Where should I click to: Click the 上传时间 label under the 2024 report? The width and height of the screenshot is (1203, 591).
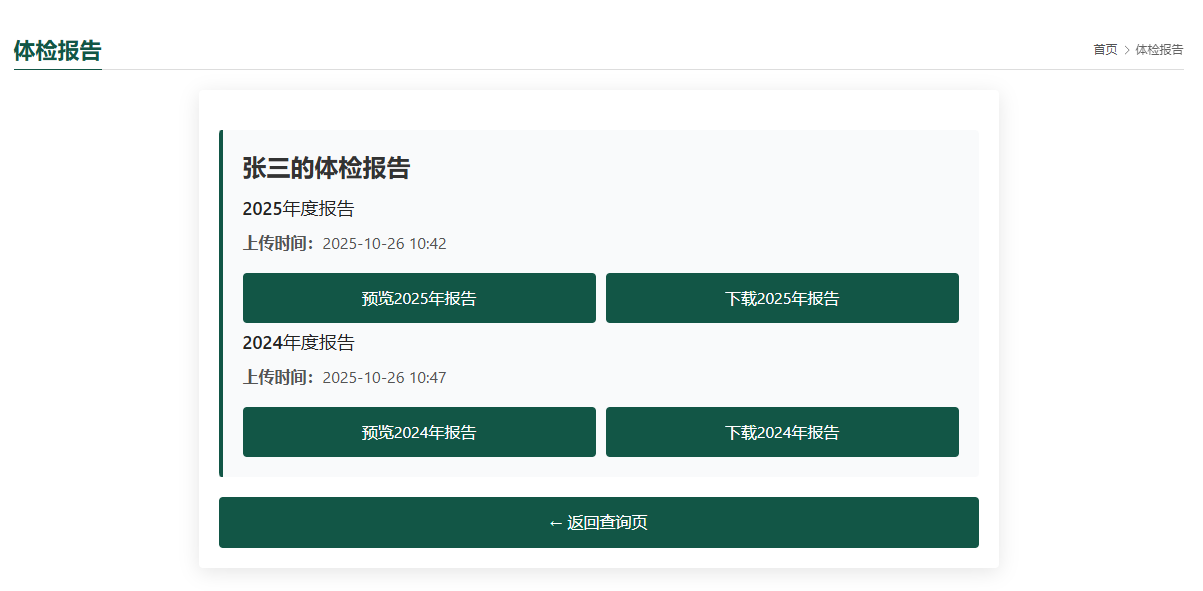[x=278, y=377]
